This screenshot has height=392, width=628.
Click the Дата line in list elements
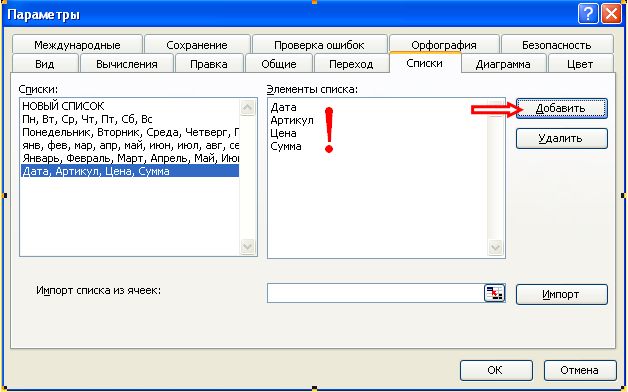(283, 107)
